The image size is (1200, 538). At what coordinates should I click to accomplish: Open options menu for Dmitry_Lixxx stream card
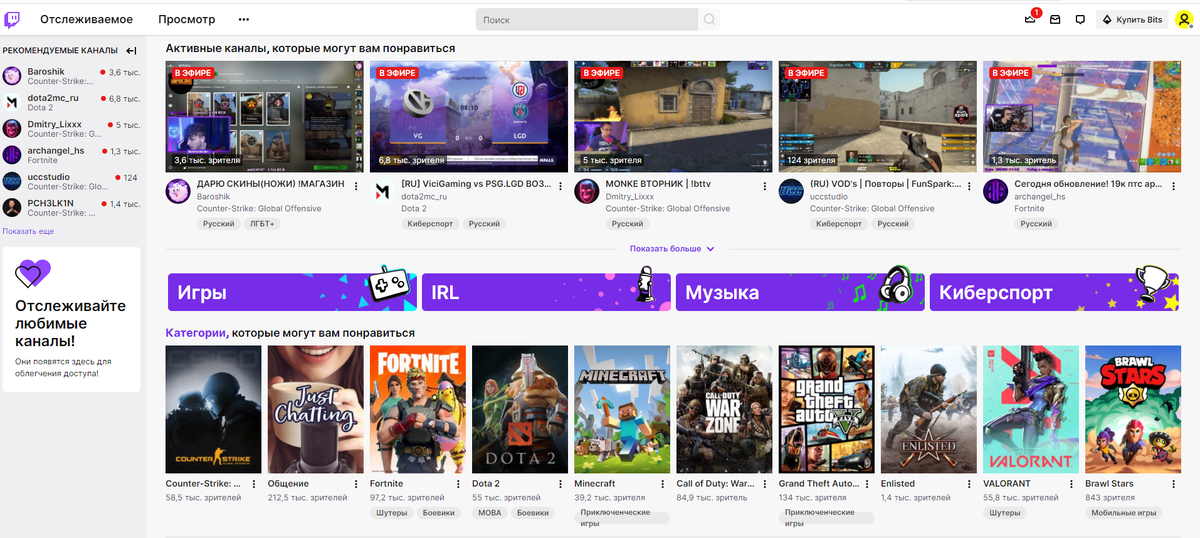[765, 186]
